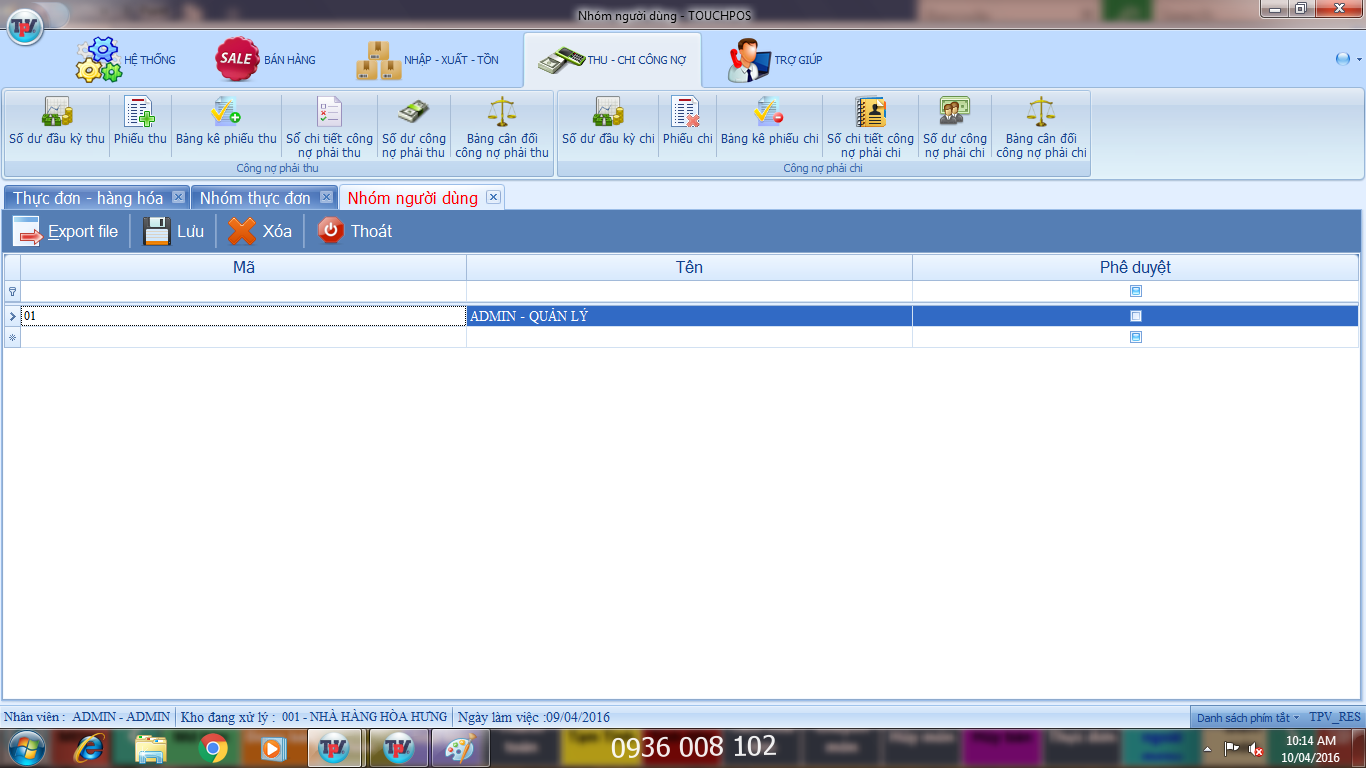Open Số dư công nợ phải chi
The width and height of the screenshot is (1366, 768).
tap(954, 126)
